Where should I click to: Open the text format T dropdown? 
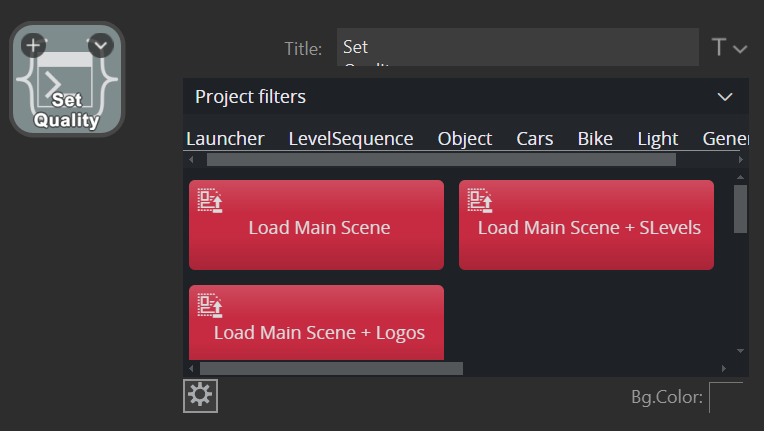(729, 48)
